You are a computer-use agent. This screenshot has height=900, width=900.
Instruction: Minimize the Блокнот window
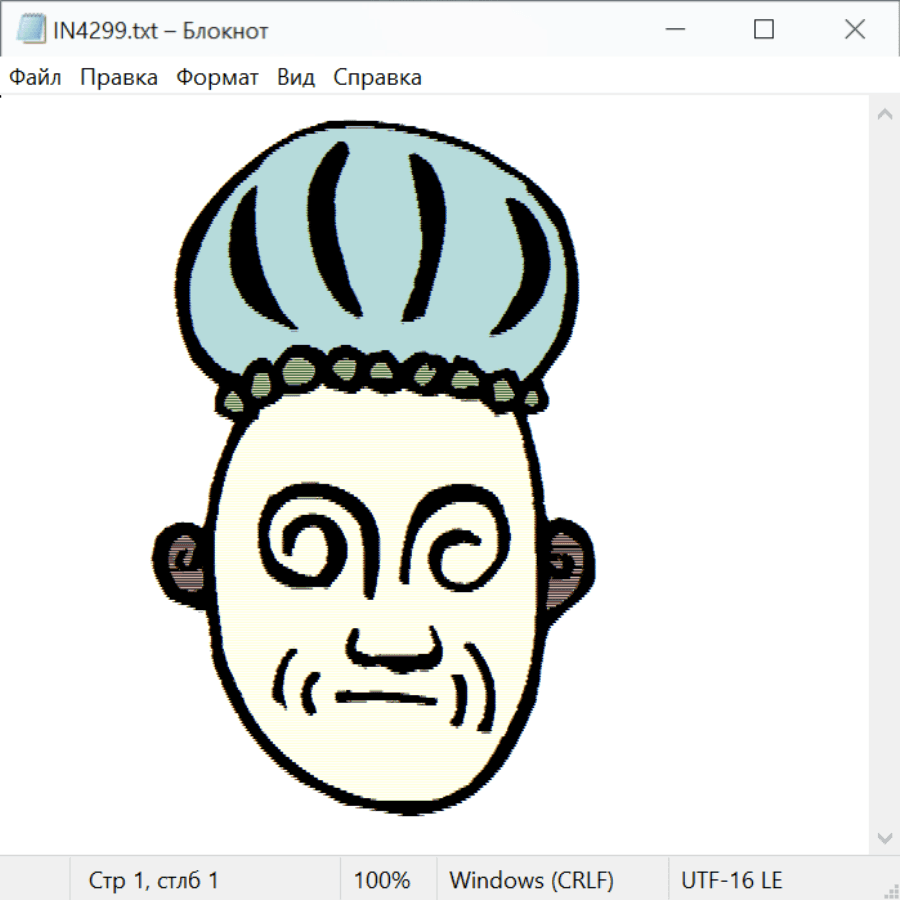pyautogui.click(x=673, y=30)
